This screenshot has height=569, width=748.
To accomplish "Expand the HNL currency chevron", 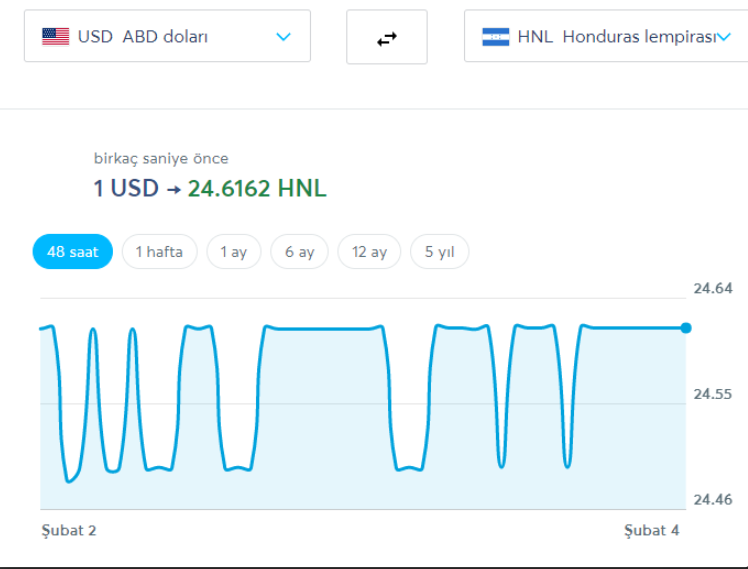I will click(x=723, y=37).
